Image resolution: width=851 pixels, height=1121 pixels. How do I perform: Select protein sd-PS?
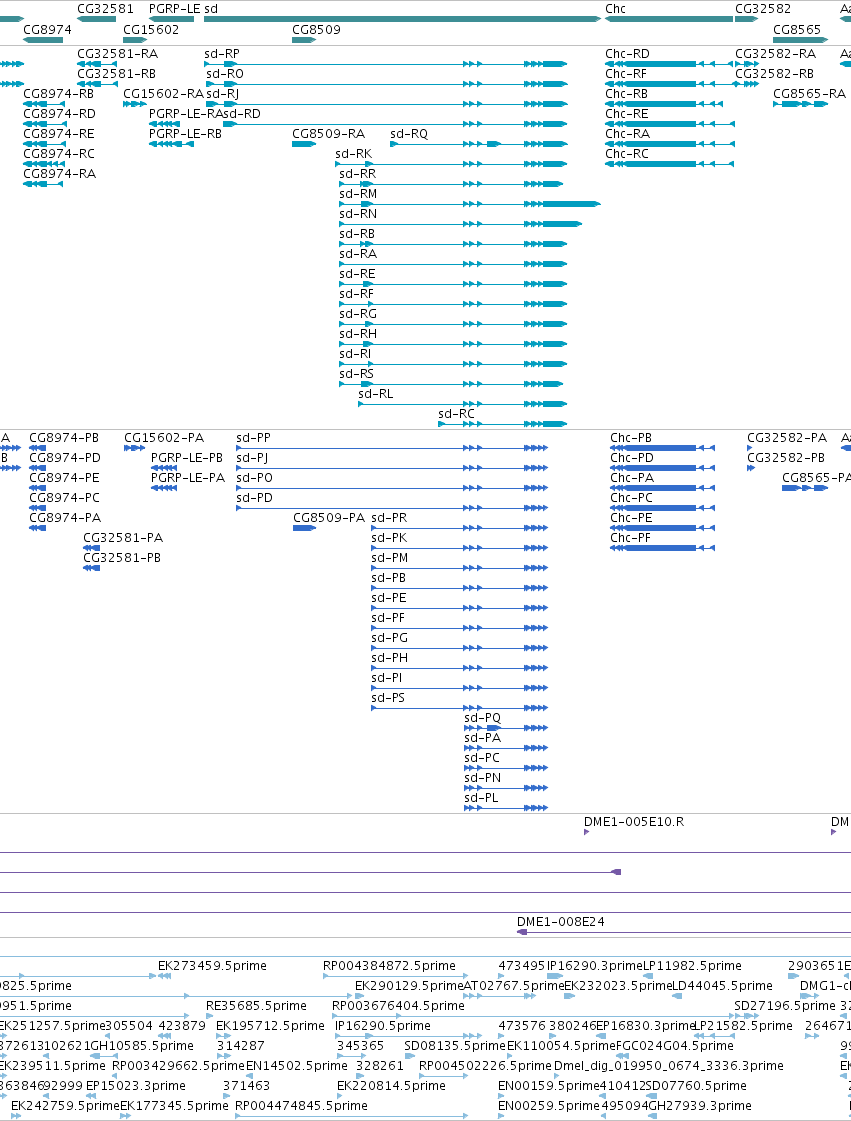[x=460, y=708]
